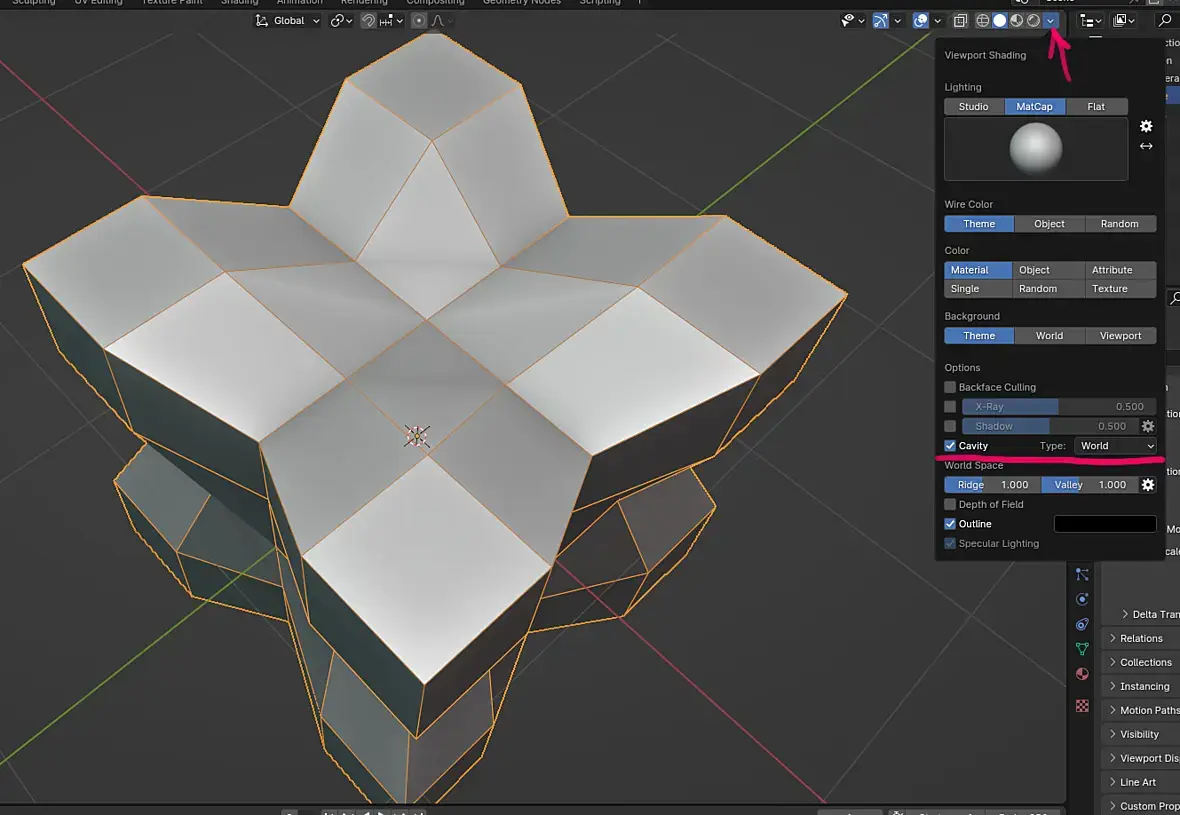Select material preview shading mode
The image size is (1180, 815).
pos(1017,21)
